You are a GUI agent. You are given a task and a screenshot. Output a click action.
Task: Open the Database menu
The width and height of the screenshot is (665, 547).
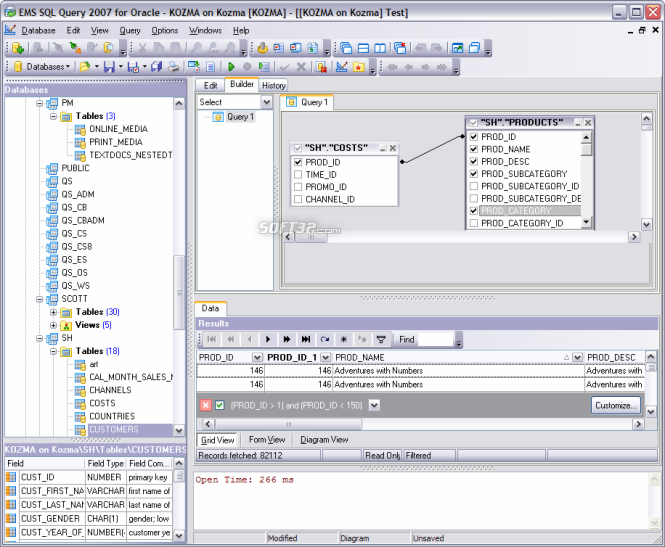38,31
